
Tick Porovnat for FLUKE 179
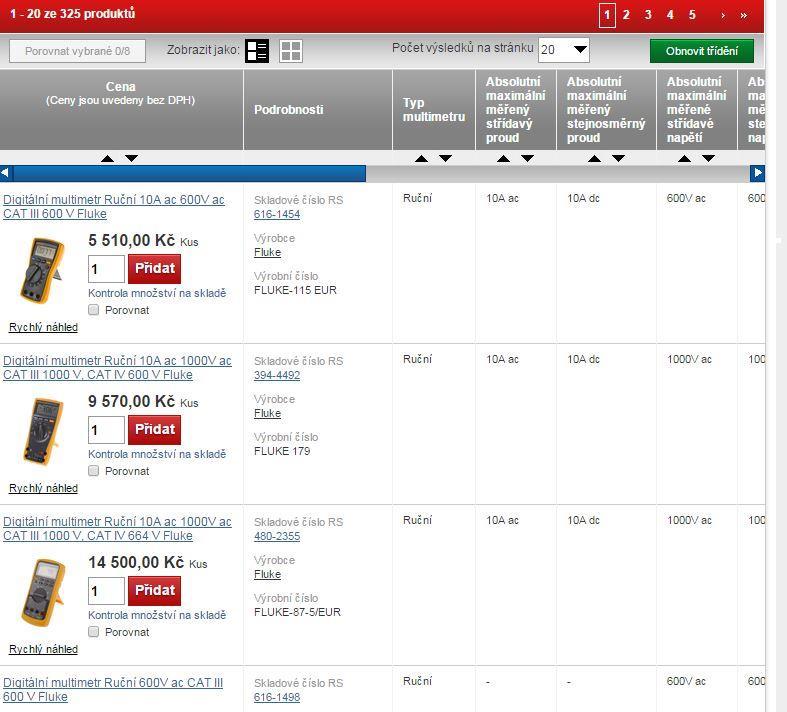[93, 471]
